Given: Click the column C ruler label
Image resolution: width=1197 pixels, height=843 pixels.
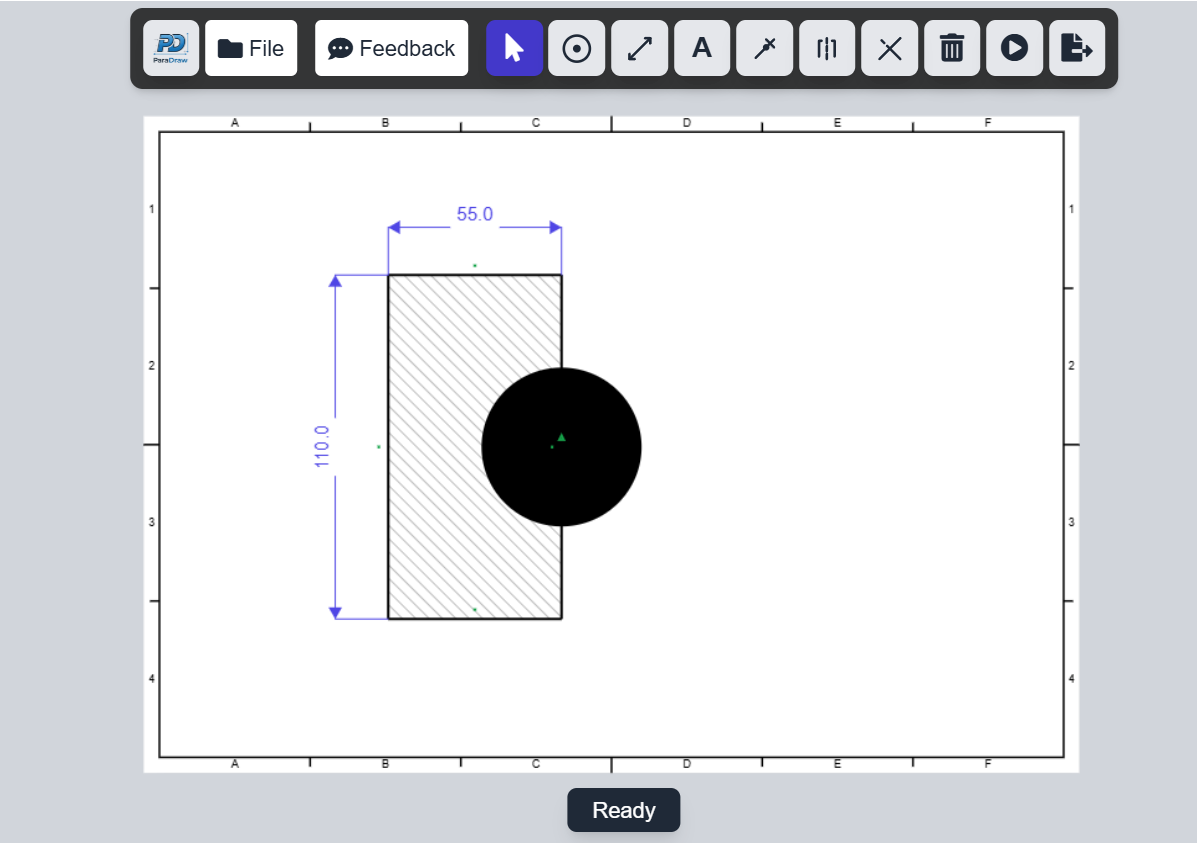Looking at the screenshot, I should (x=535, y=122).
